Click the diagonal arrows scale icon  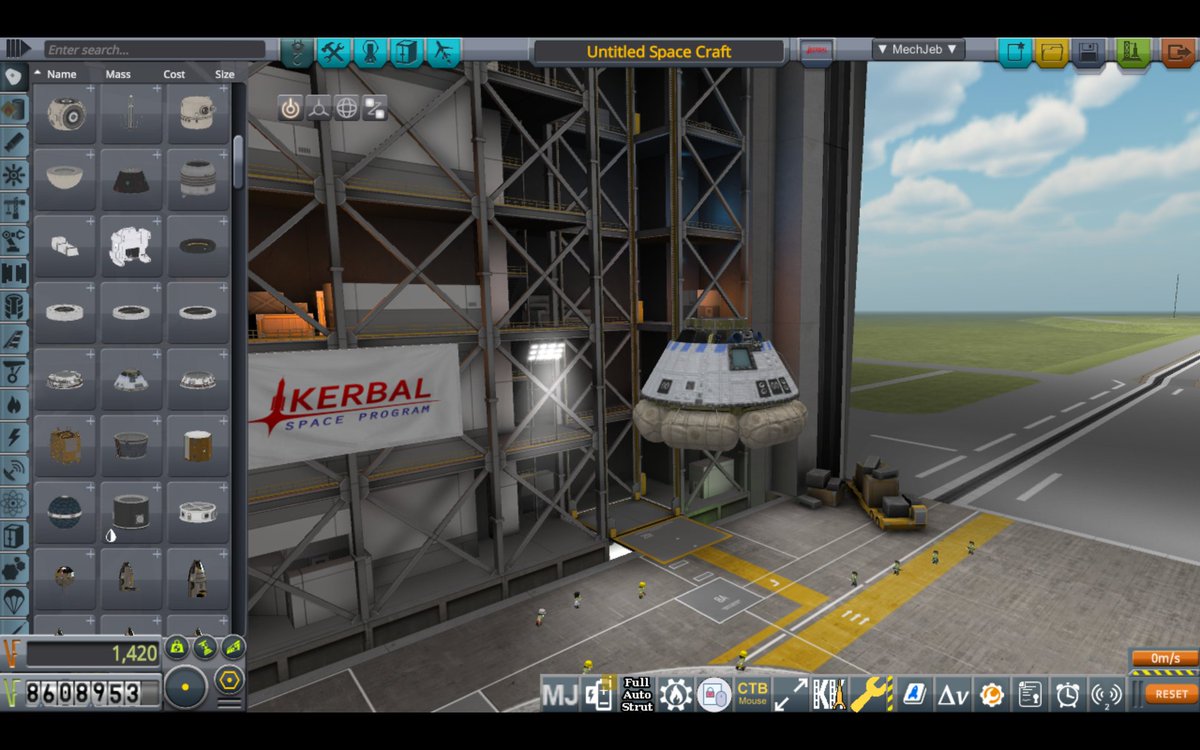(791, 693)
